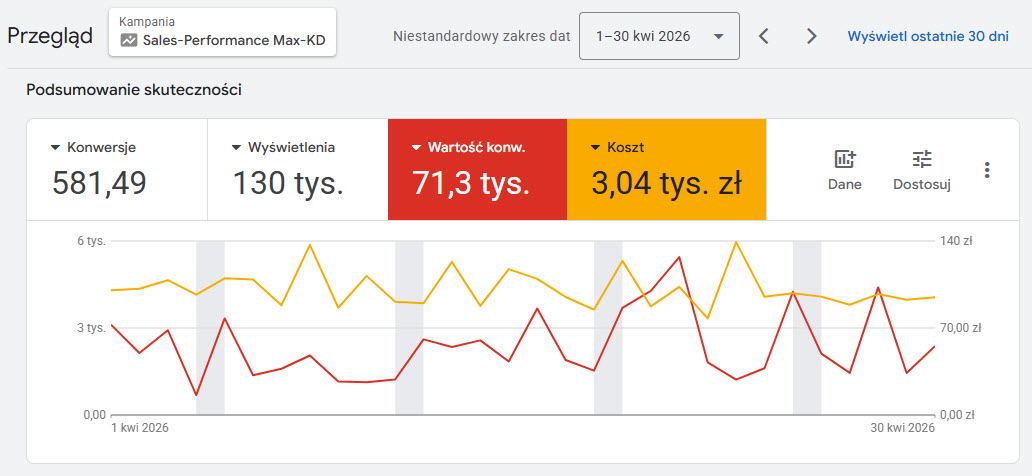Go to previous date range arrow
The height and width of the screenshot is (476, 1032).
tap(763, 36)
